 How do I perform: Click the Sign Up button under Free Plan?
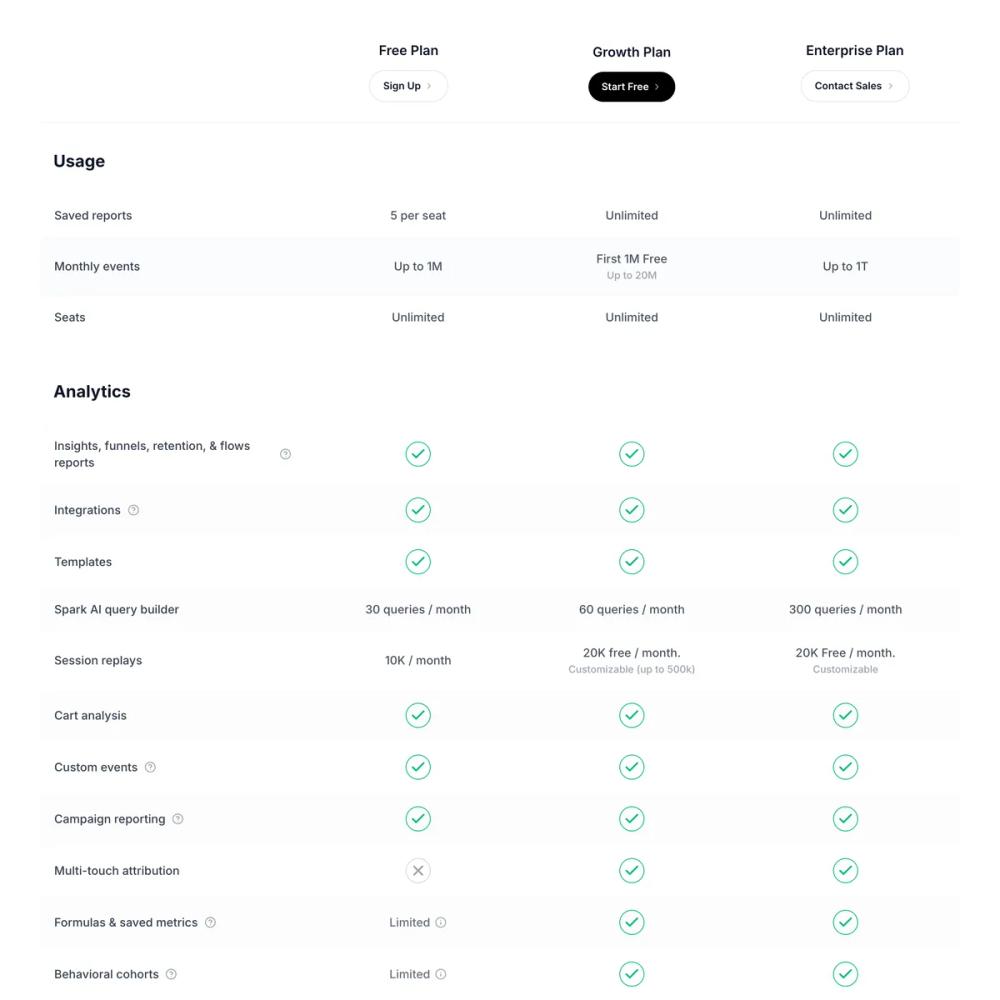click(x=408, y=86)
